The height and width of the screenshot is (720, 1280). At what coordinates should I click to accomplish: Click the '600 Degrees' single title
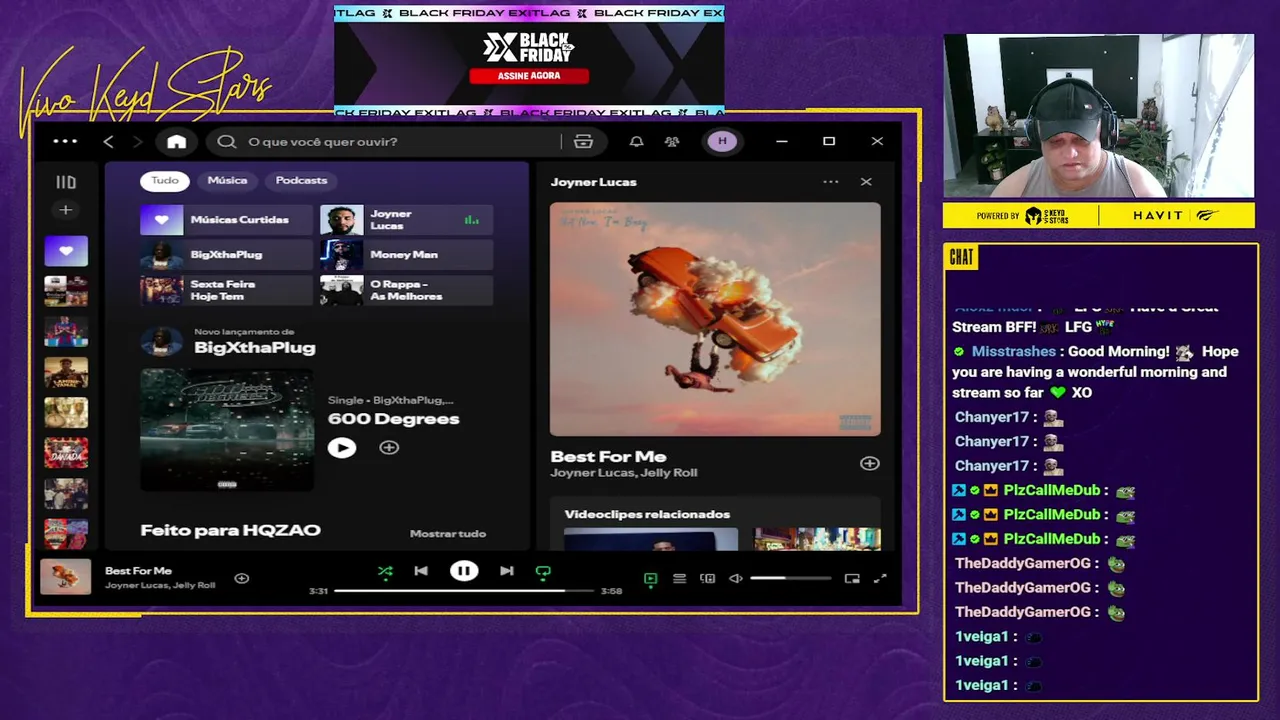pyautogui.click(x=393, y=419)
